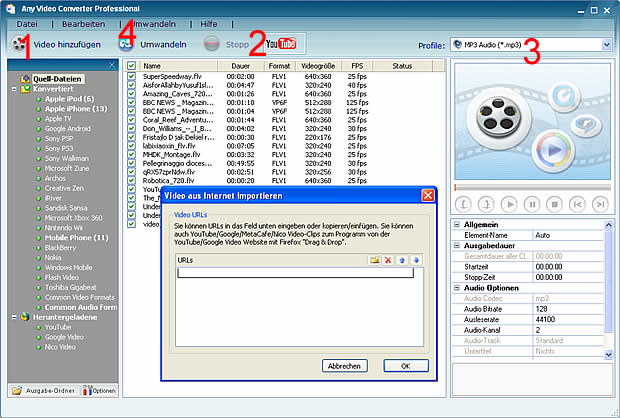Click the Ausleserate value 44100
The width and height of the screenshot is (620, 418).
pyautogui.click(x=568, y=320)
